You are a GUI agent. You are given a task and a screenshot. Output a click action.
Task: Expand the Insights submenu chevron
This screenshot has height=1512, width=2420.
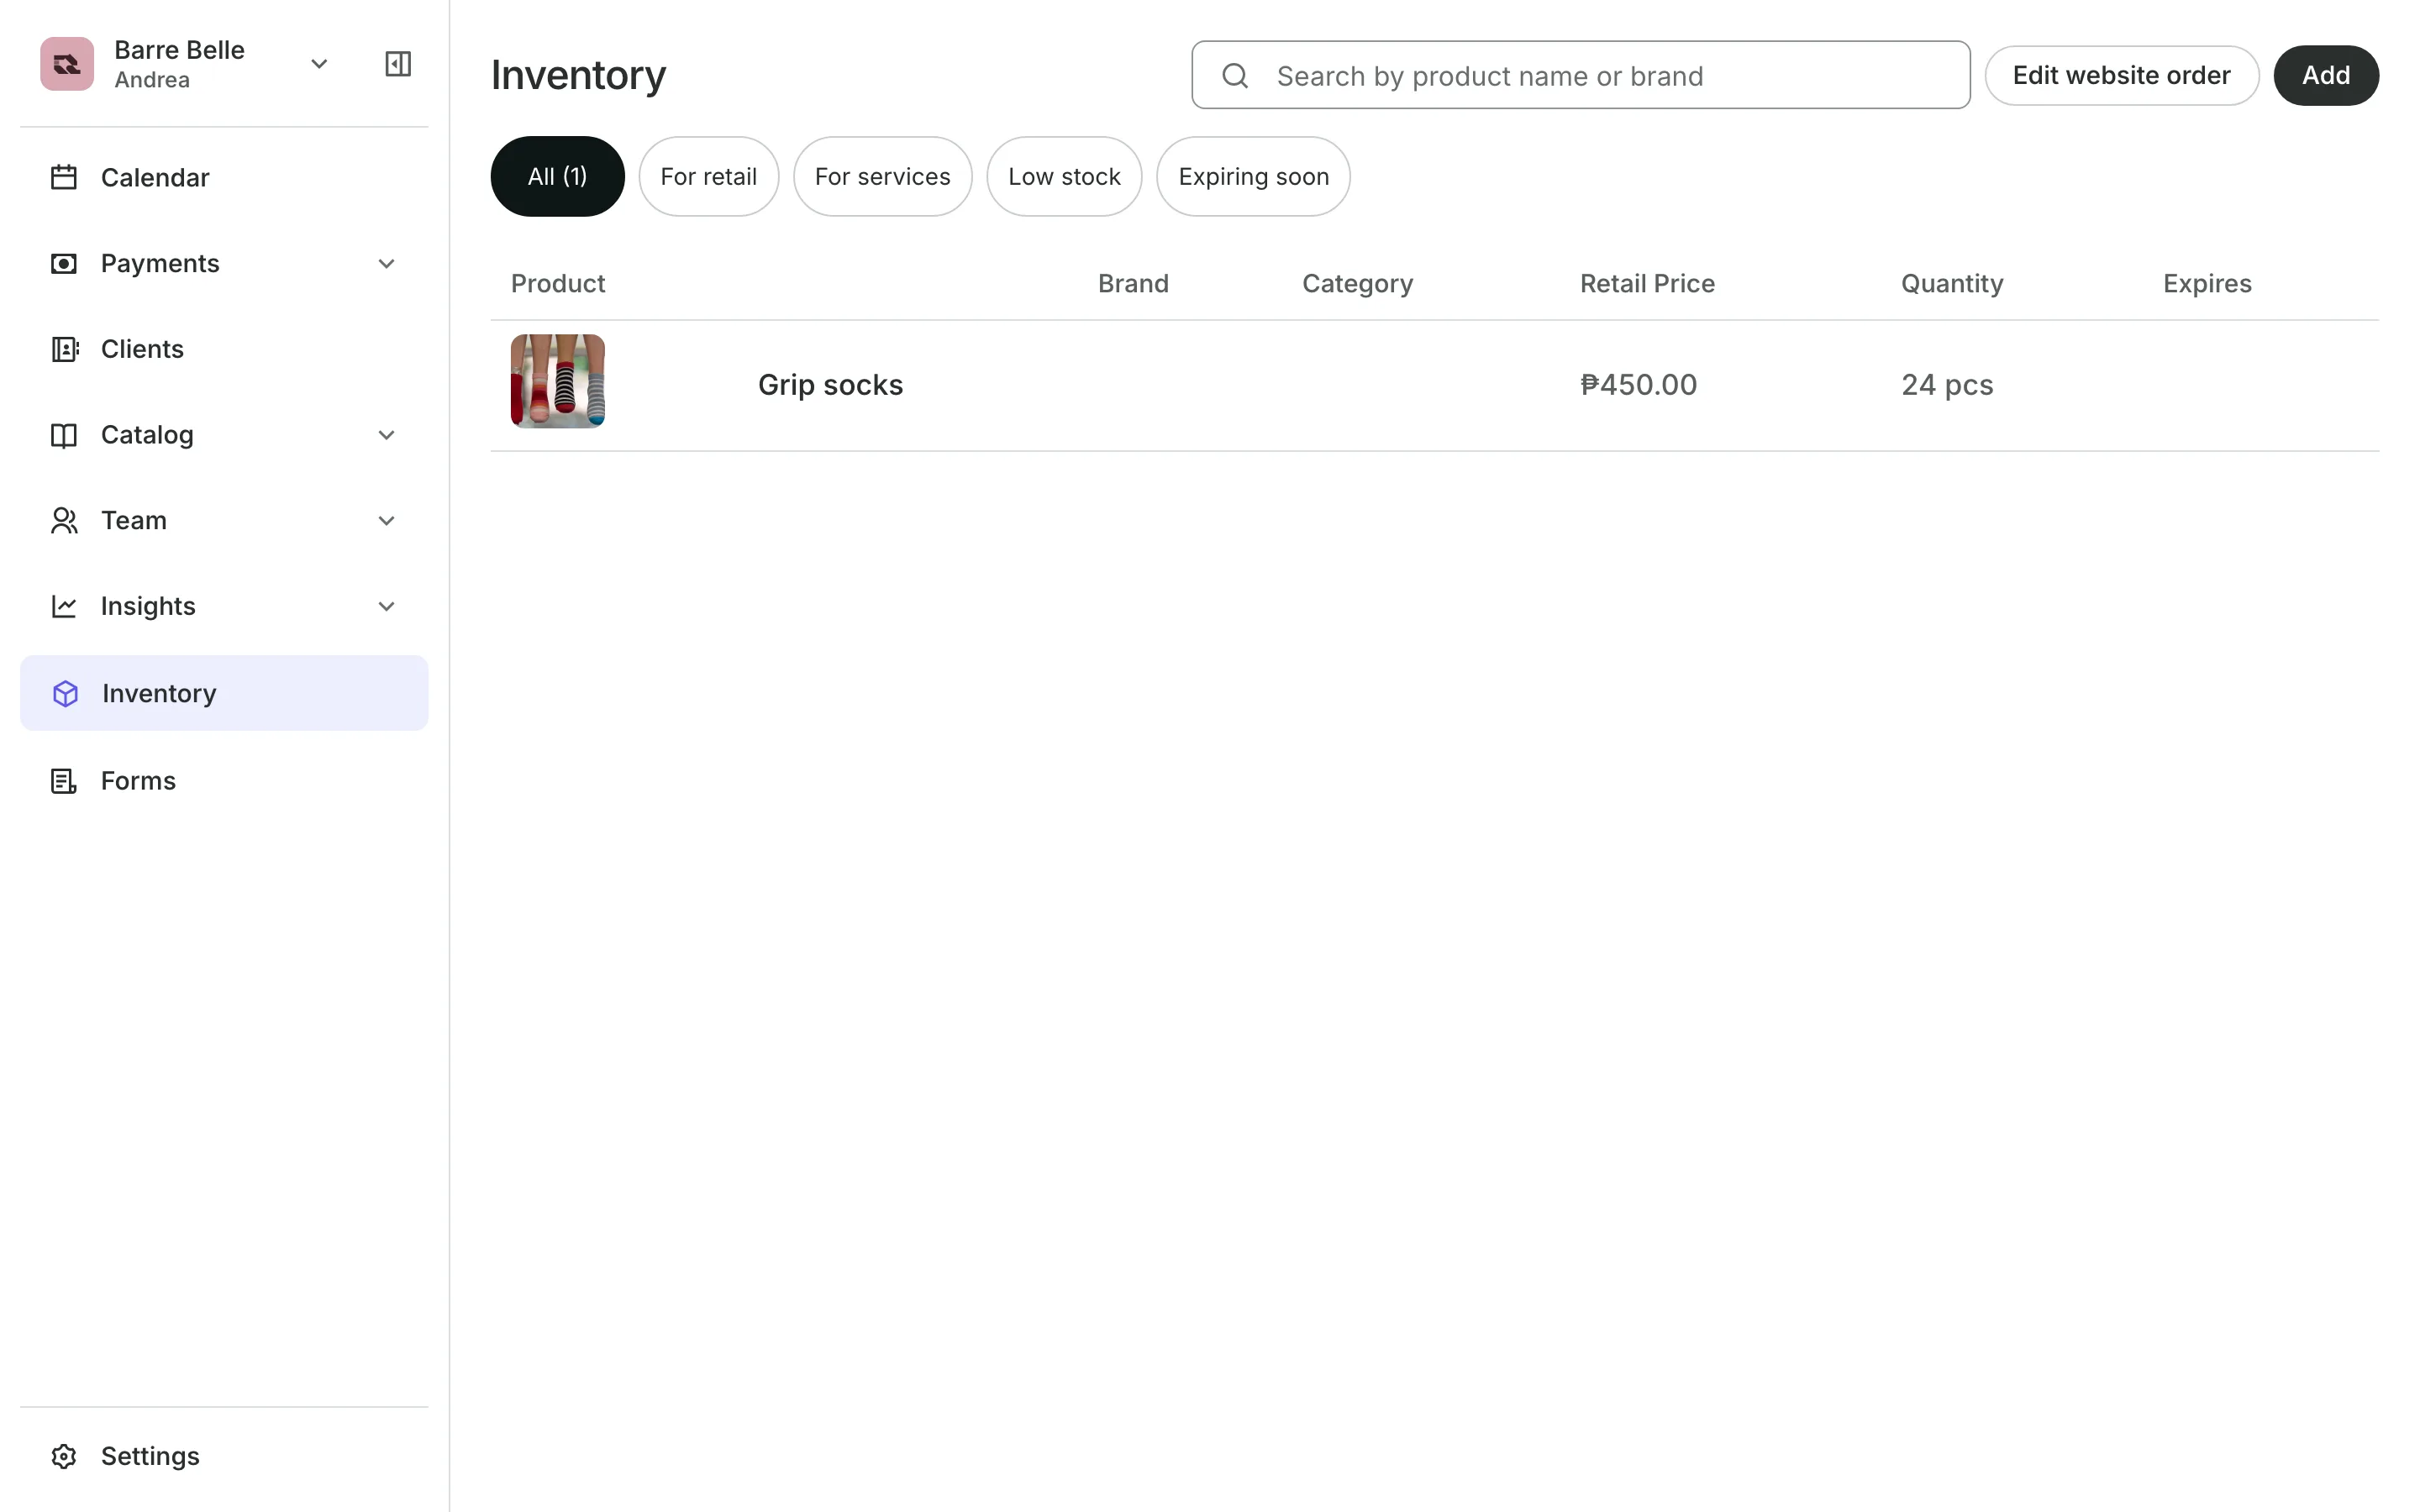coord(386,607)
